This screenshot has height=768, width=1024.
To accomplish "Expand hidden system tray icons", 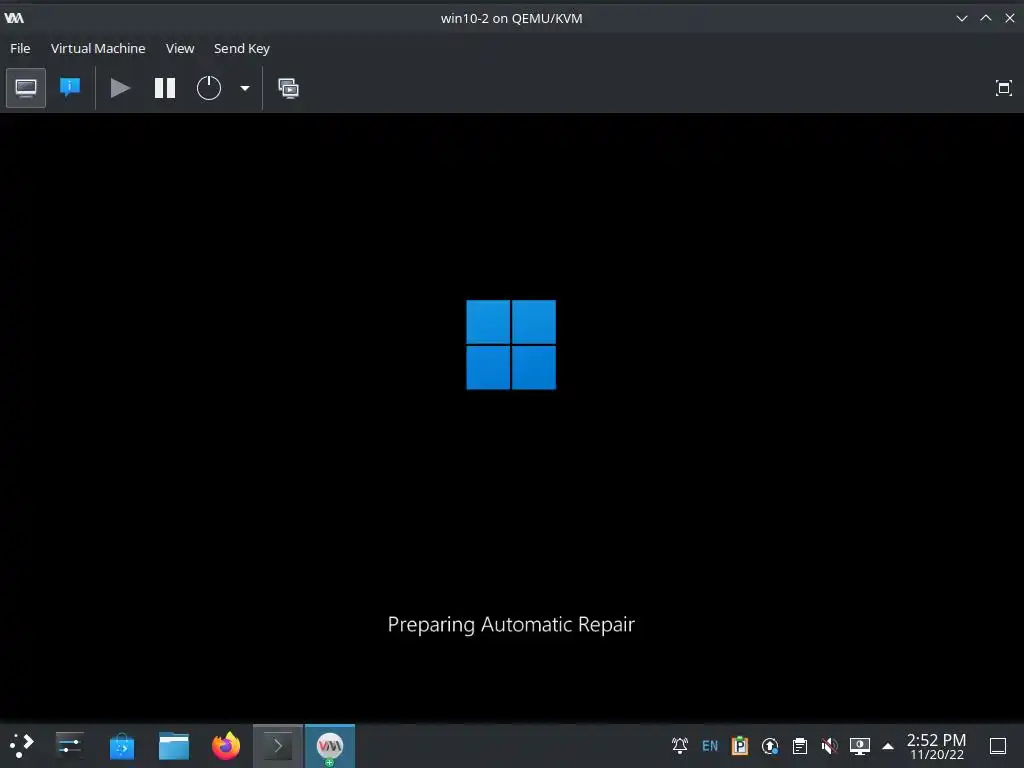I will click(x=888, y=746).
